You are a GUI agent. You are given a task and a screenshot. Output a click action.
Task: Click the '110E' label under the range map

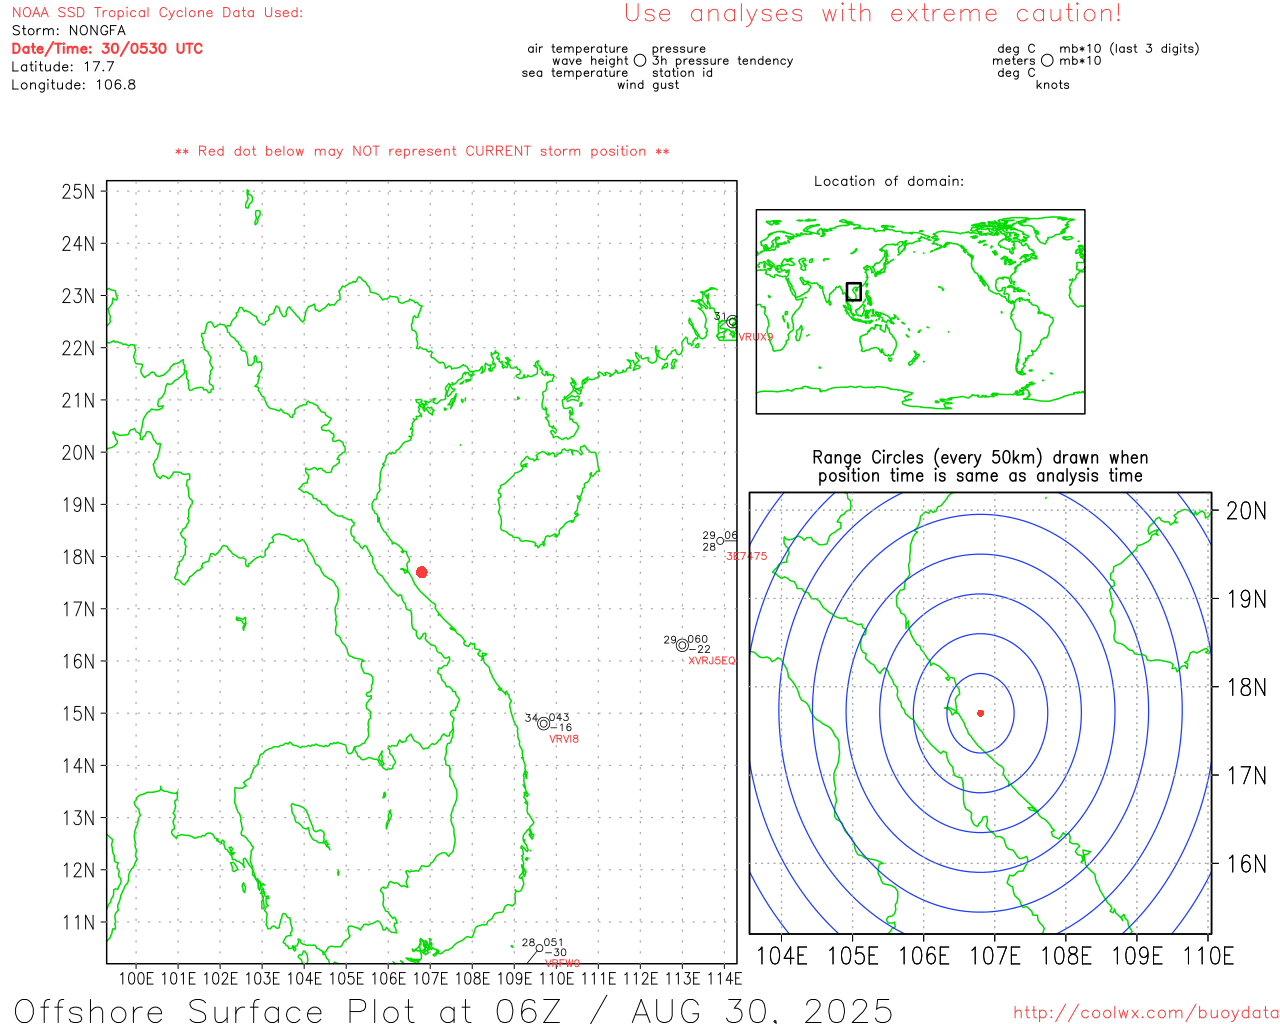1208,956
